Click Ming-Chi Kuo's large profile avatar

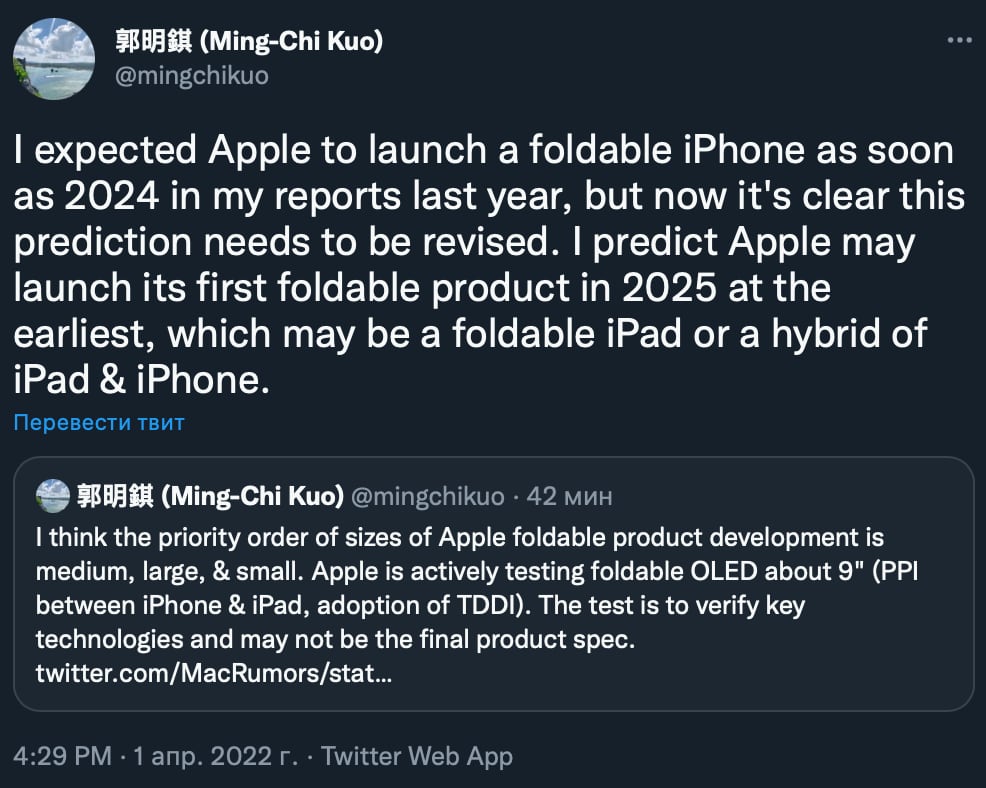[x=54, y=58]
